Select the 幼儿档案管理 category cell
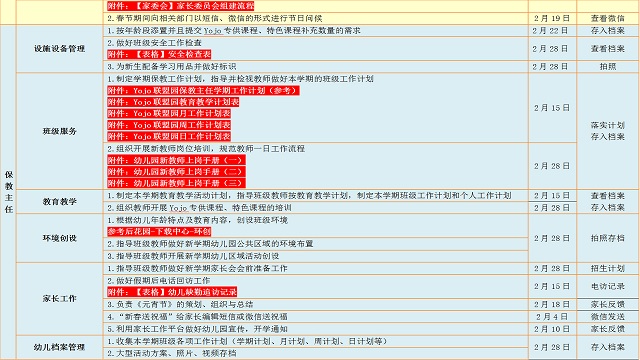 click(x=60, y=347)
